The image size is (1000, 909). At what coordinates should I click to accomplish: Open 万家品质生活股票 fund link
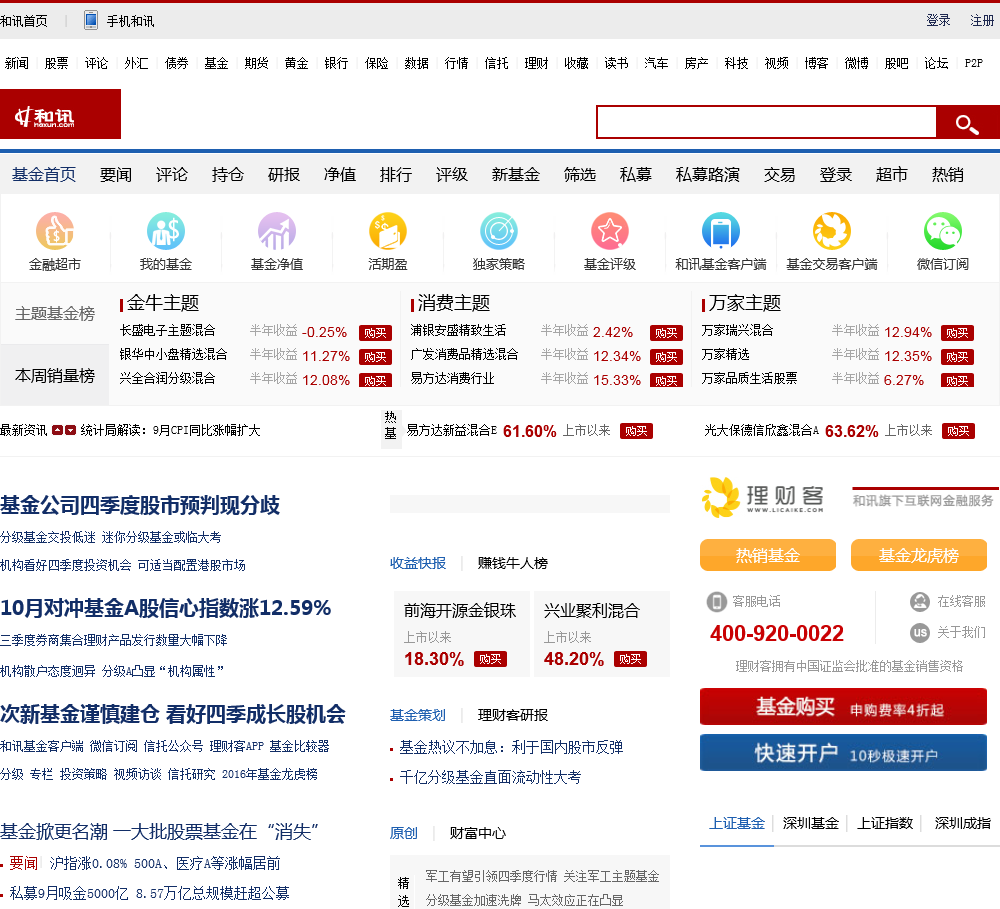click(x=749, y=379)
